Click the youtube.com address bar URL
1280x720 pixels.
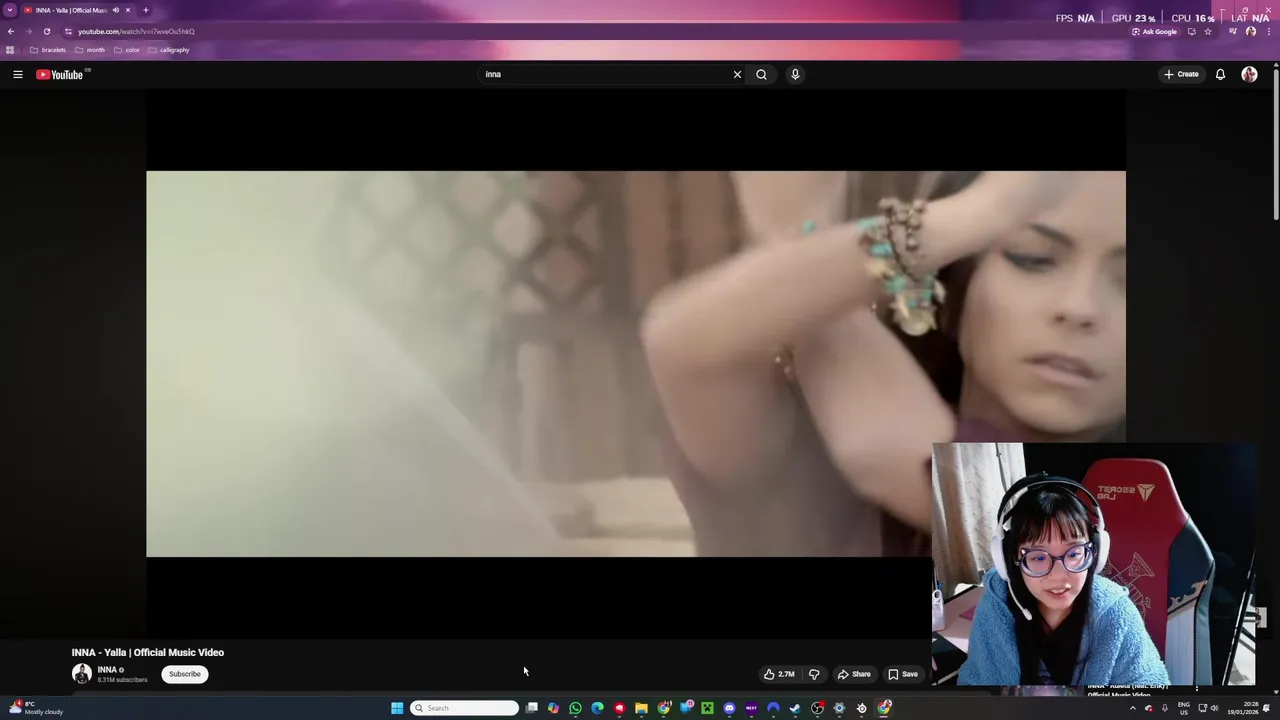click(136, 31)
